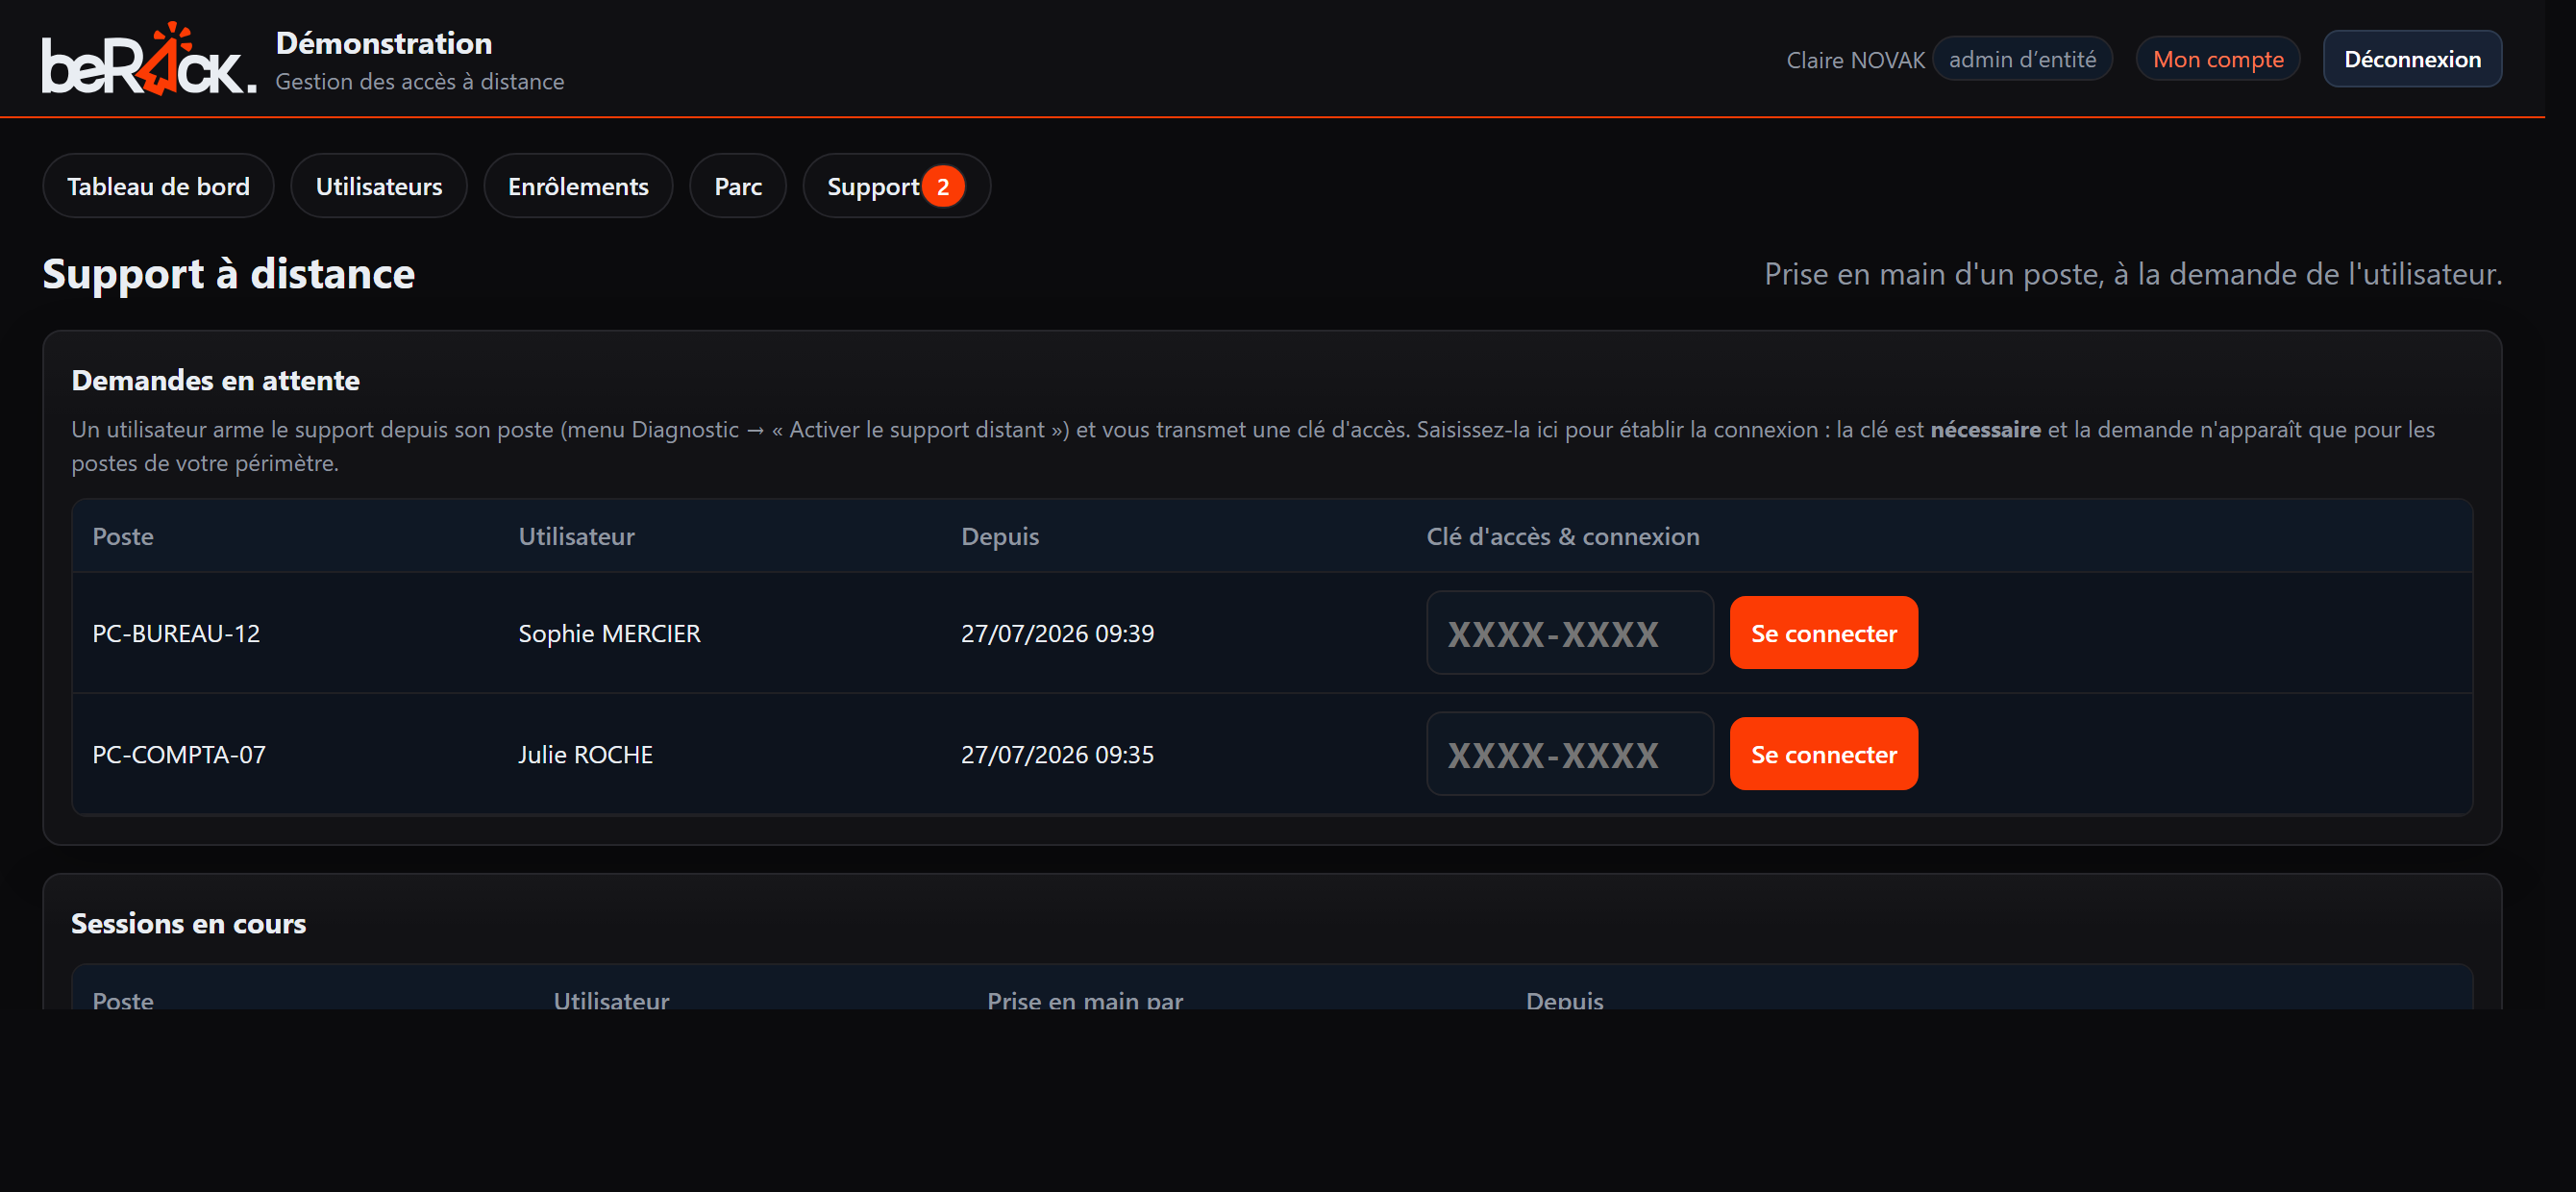Click the Support notification badge 2

[943, 186]
